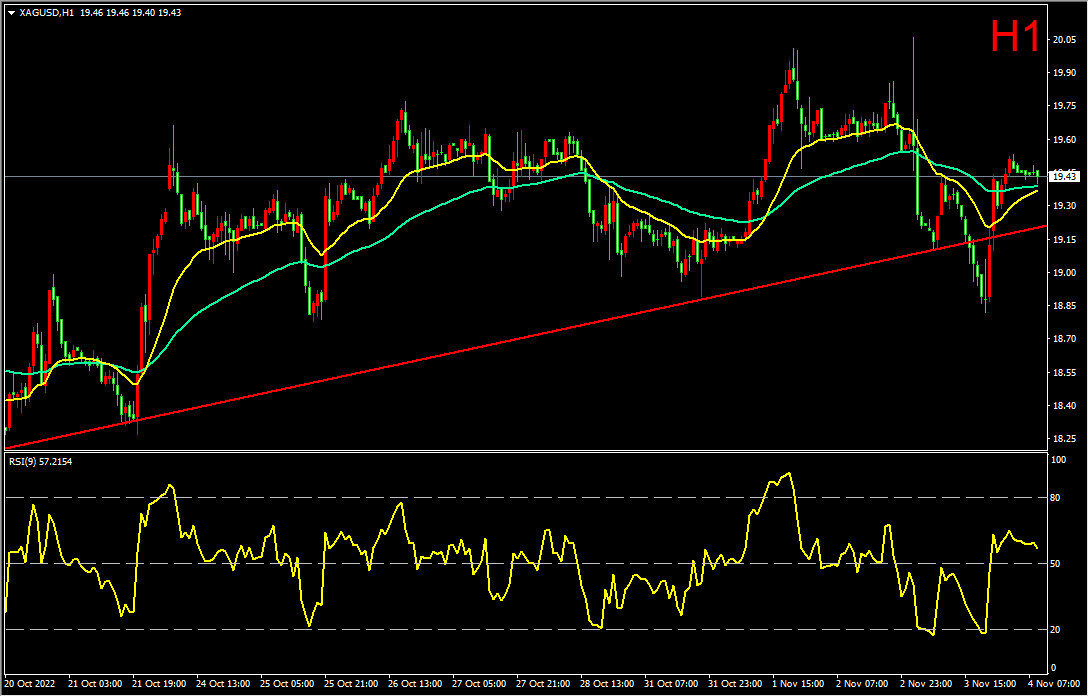This screenshot has height=697, width=1089.
Task: Click the RSI(9) 57.2154 indicator label
Action: [40, 461]
